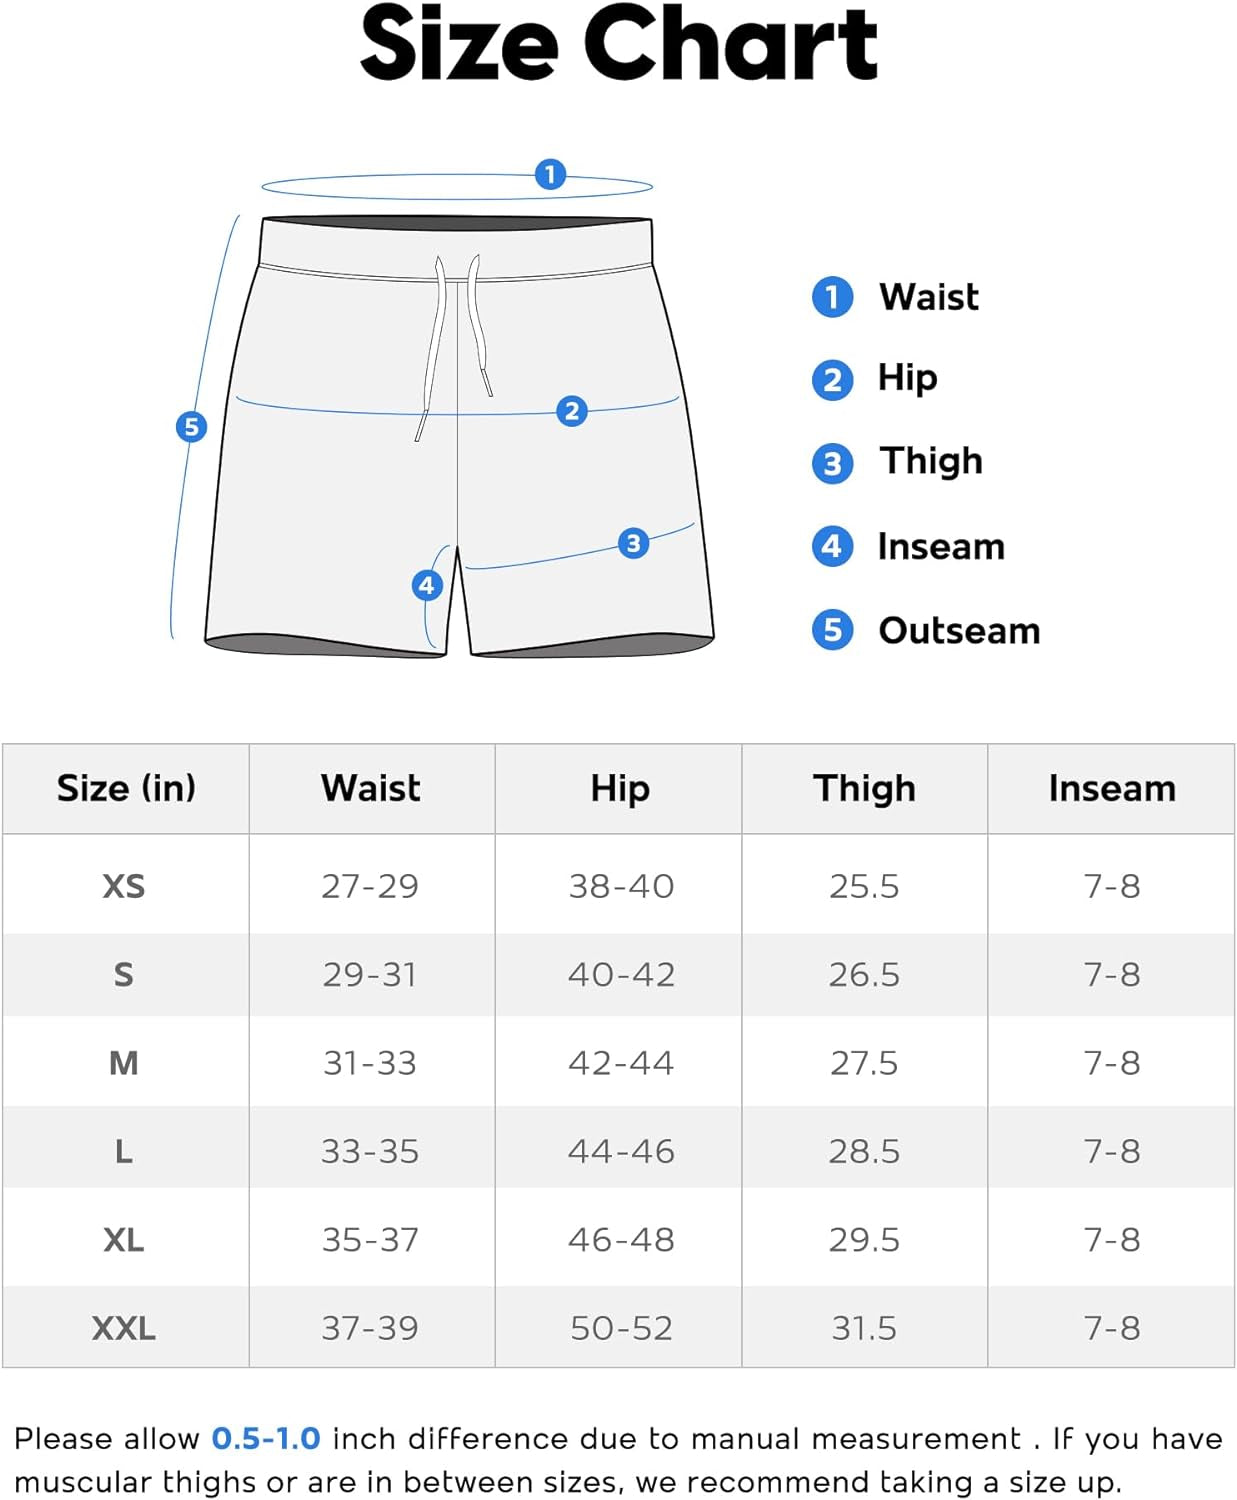The width and height of the screenshot is (1237, 1500).
Task: Click the M waist value 31-33
Action: click(370, 1063)
